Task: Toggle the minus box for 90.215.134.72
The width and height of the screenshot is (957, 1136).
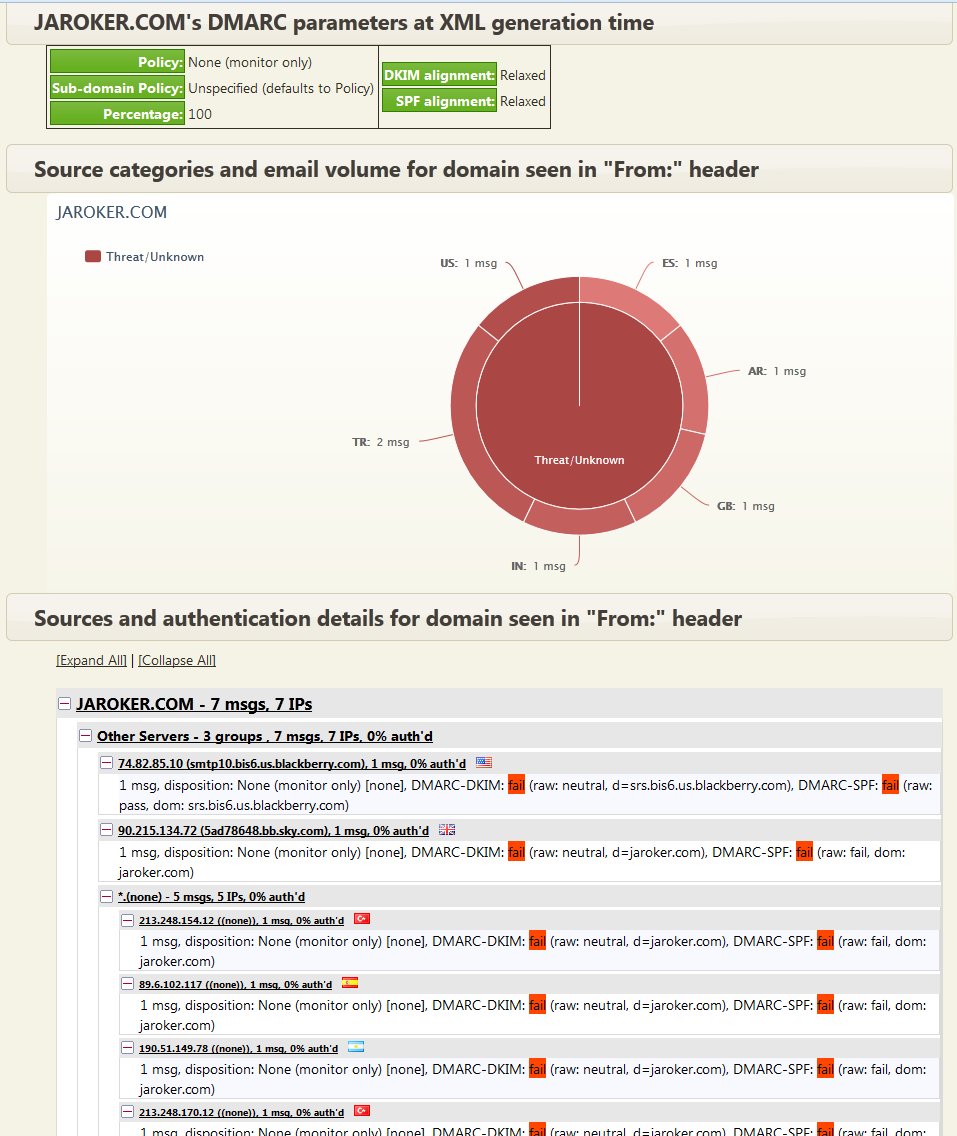Action: tap(107, 830)
